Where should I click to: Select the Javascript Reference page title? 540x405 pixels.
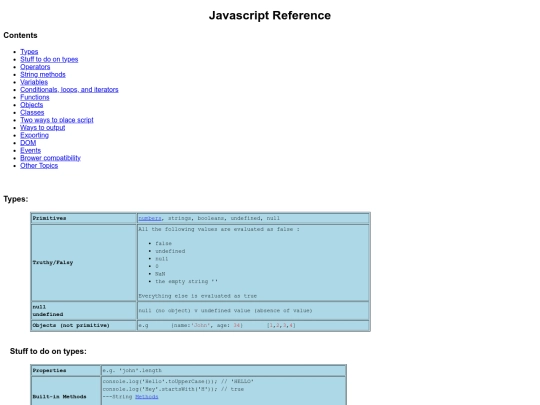point(270,15)
